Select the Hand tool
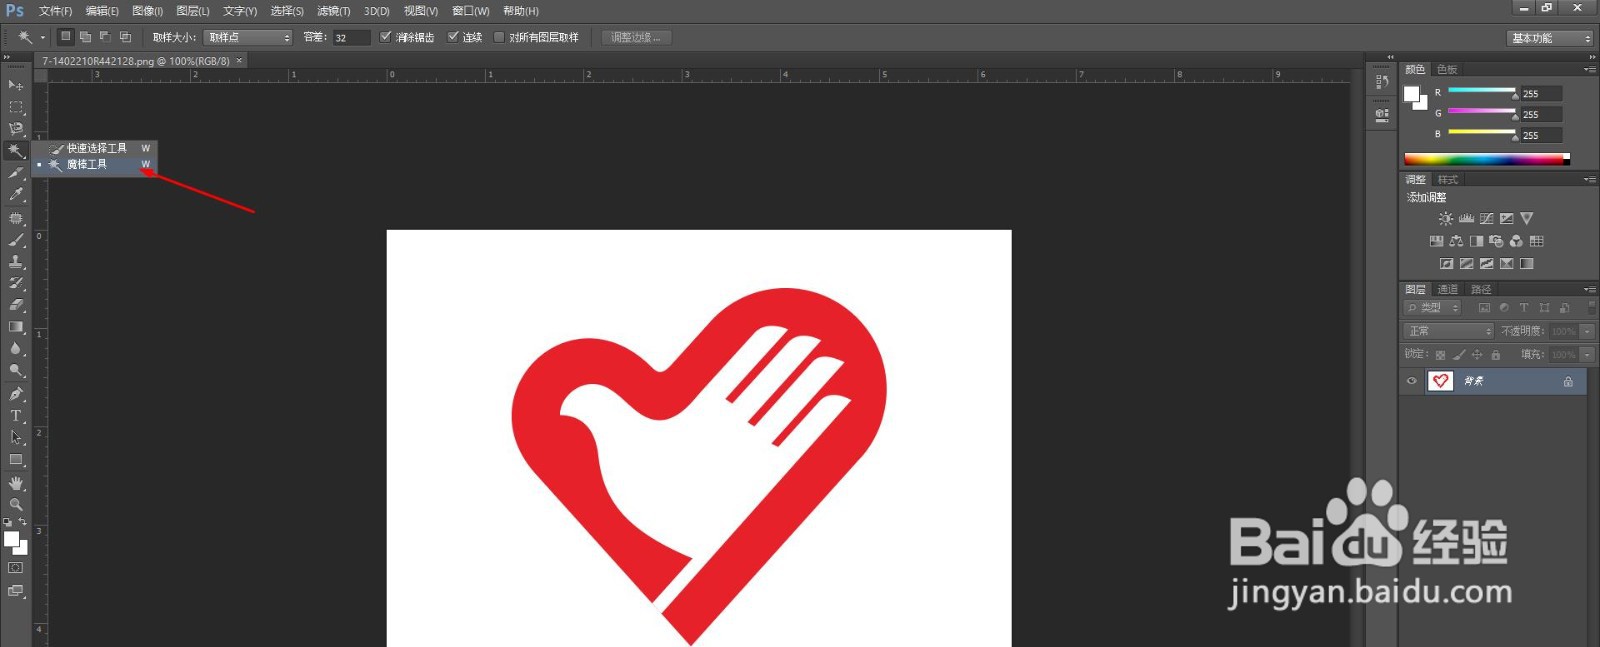The image size is (1600, 647). point(16,483)
